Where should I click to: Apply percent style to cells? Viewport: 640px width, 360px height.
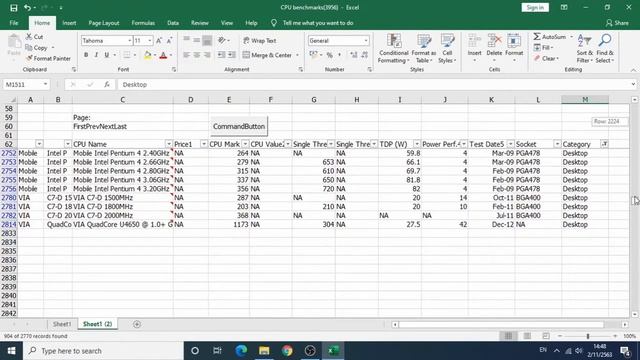329,55
